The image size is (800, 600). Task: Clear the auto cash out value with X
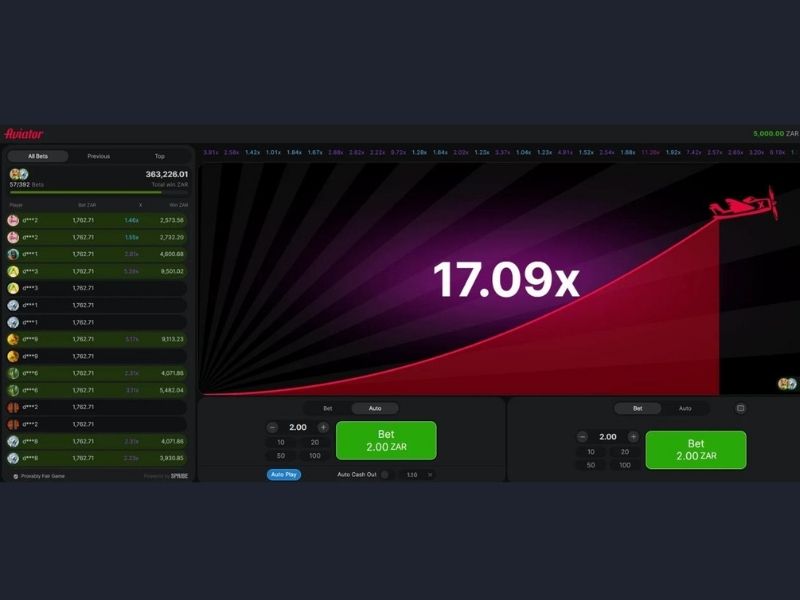click(430, 474)
